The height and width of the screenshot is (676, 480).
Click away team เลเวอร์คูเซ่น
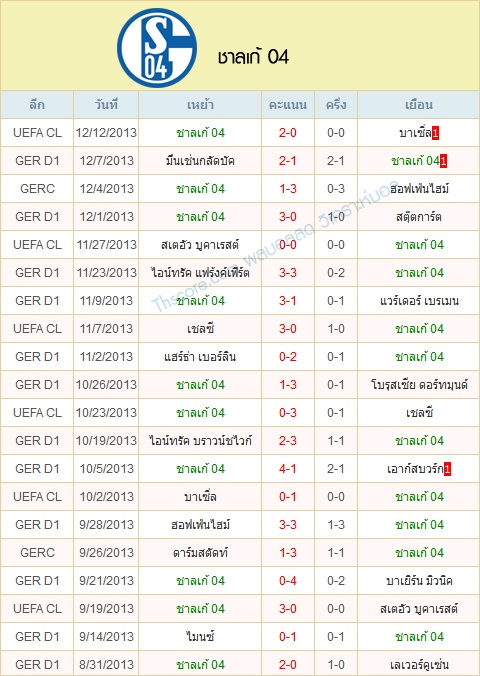419,665
